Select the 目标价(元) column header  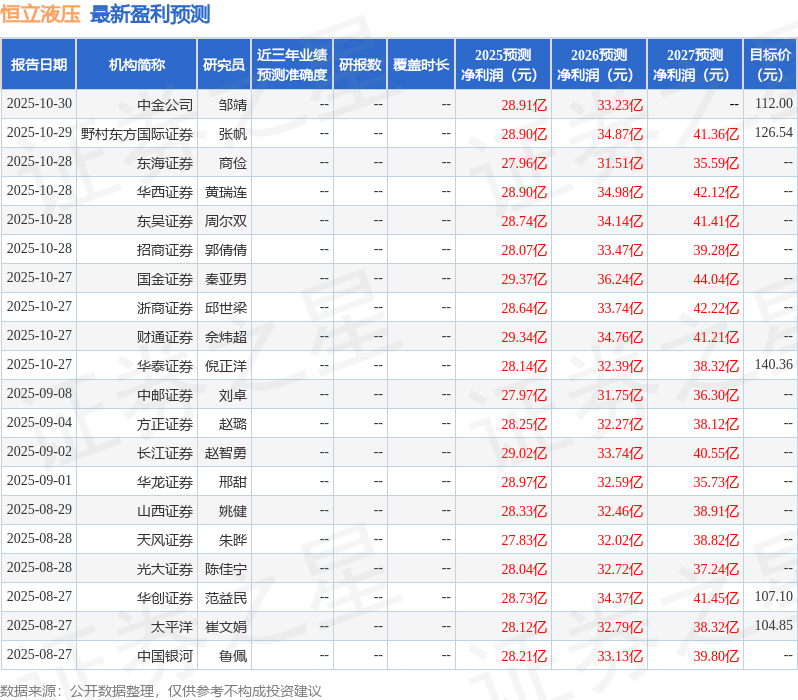click(770, 65)
